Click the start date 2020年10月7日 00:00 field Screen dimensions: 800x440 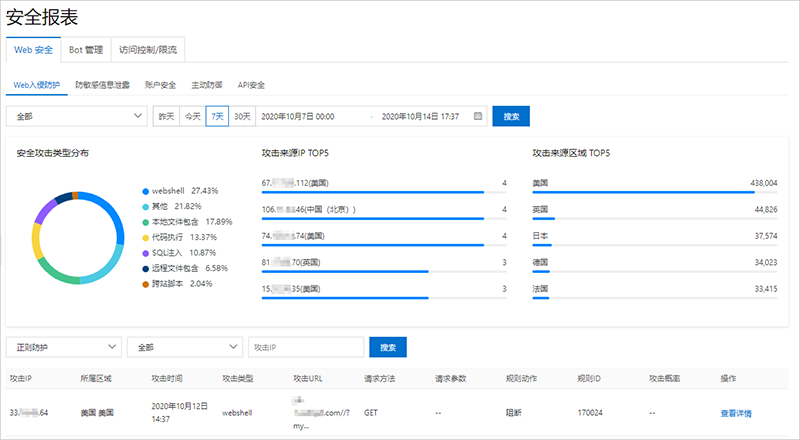pyautogui.click(x=298, y=116)
